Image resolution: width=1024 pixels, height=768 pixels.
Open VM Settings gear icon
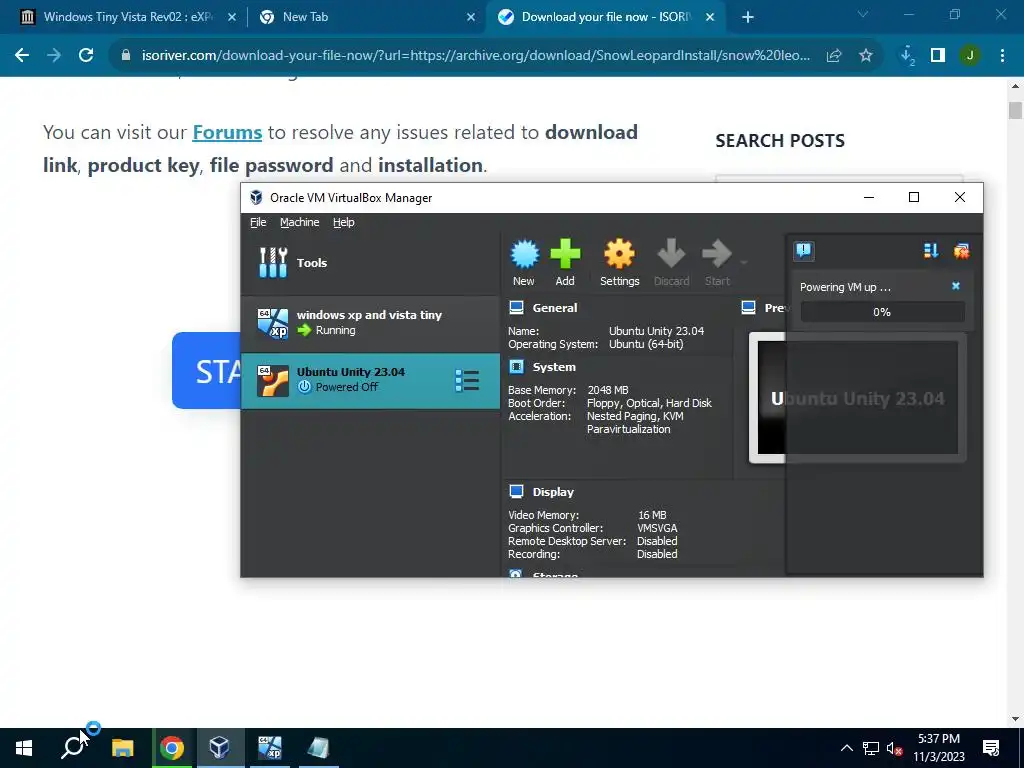pos(619,263)
